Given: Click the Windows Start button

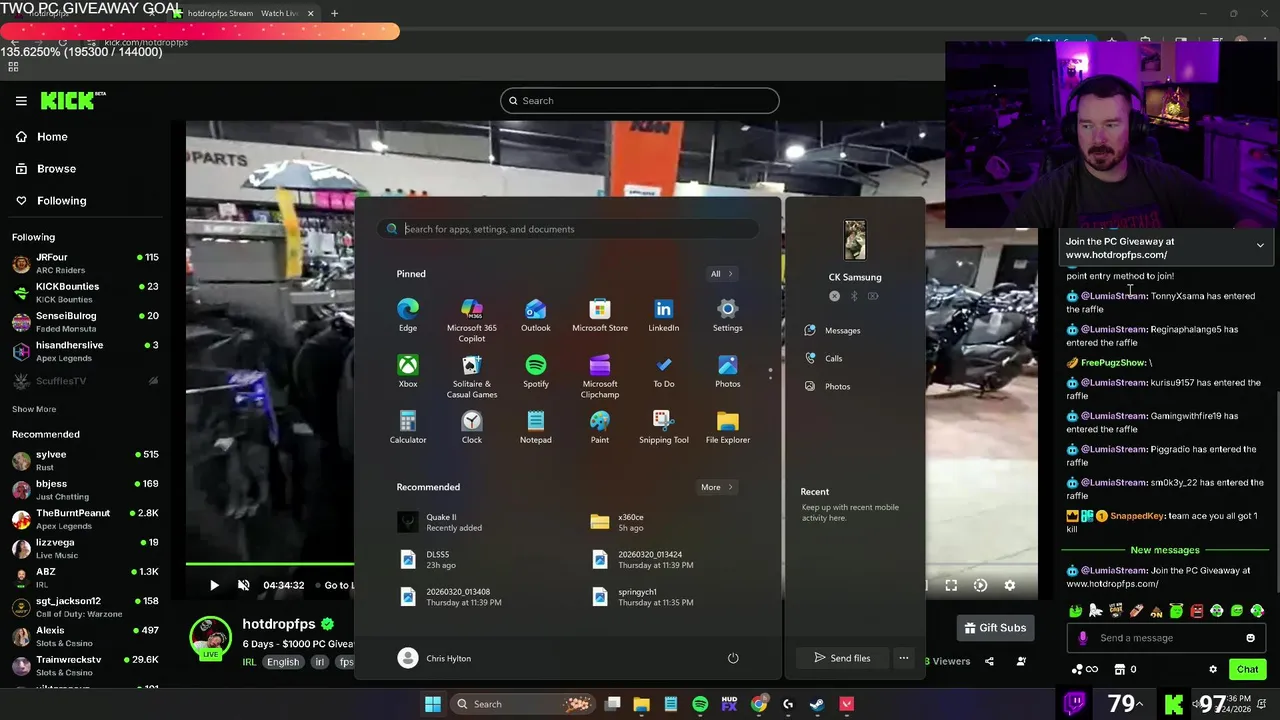Looking at the screenshot, I should click(x=433, y=704).
